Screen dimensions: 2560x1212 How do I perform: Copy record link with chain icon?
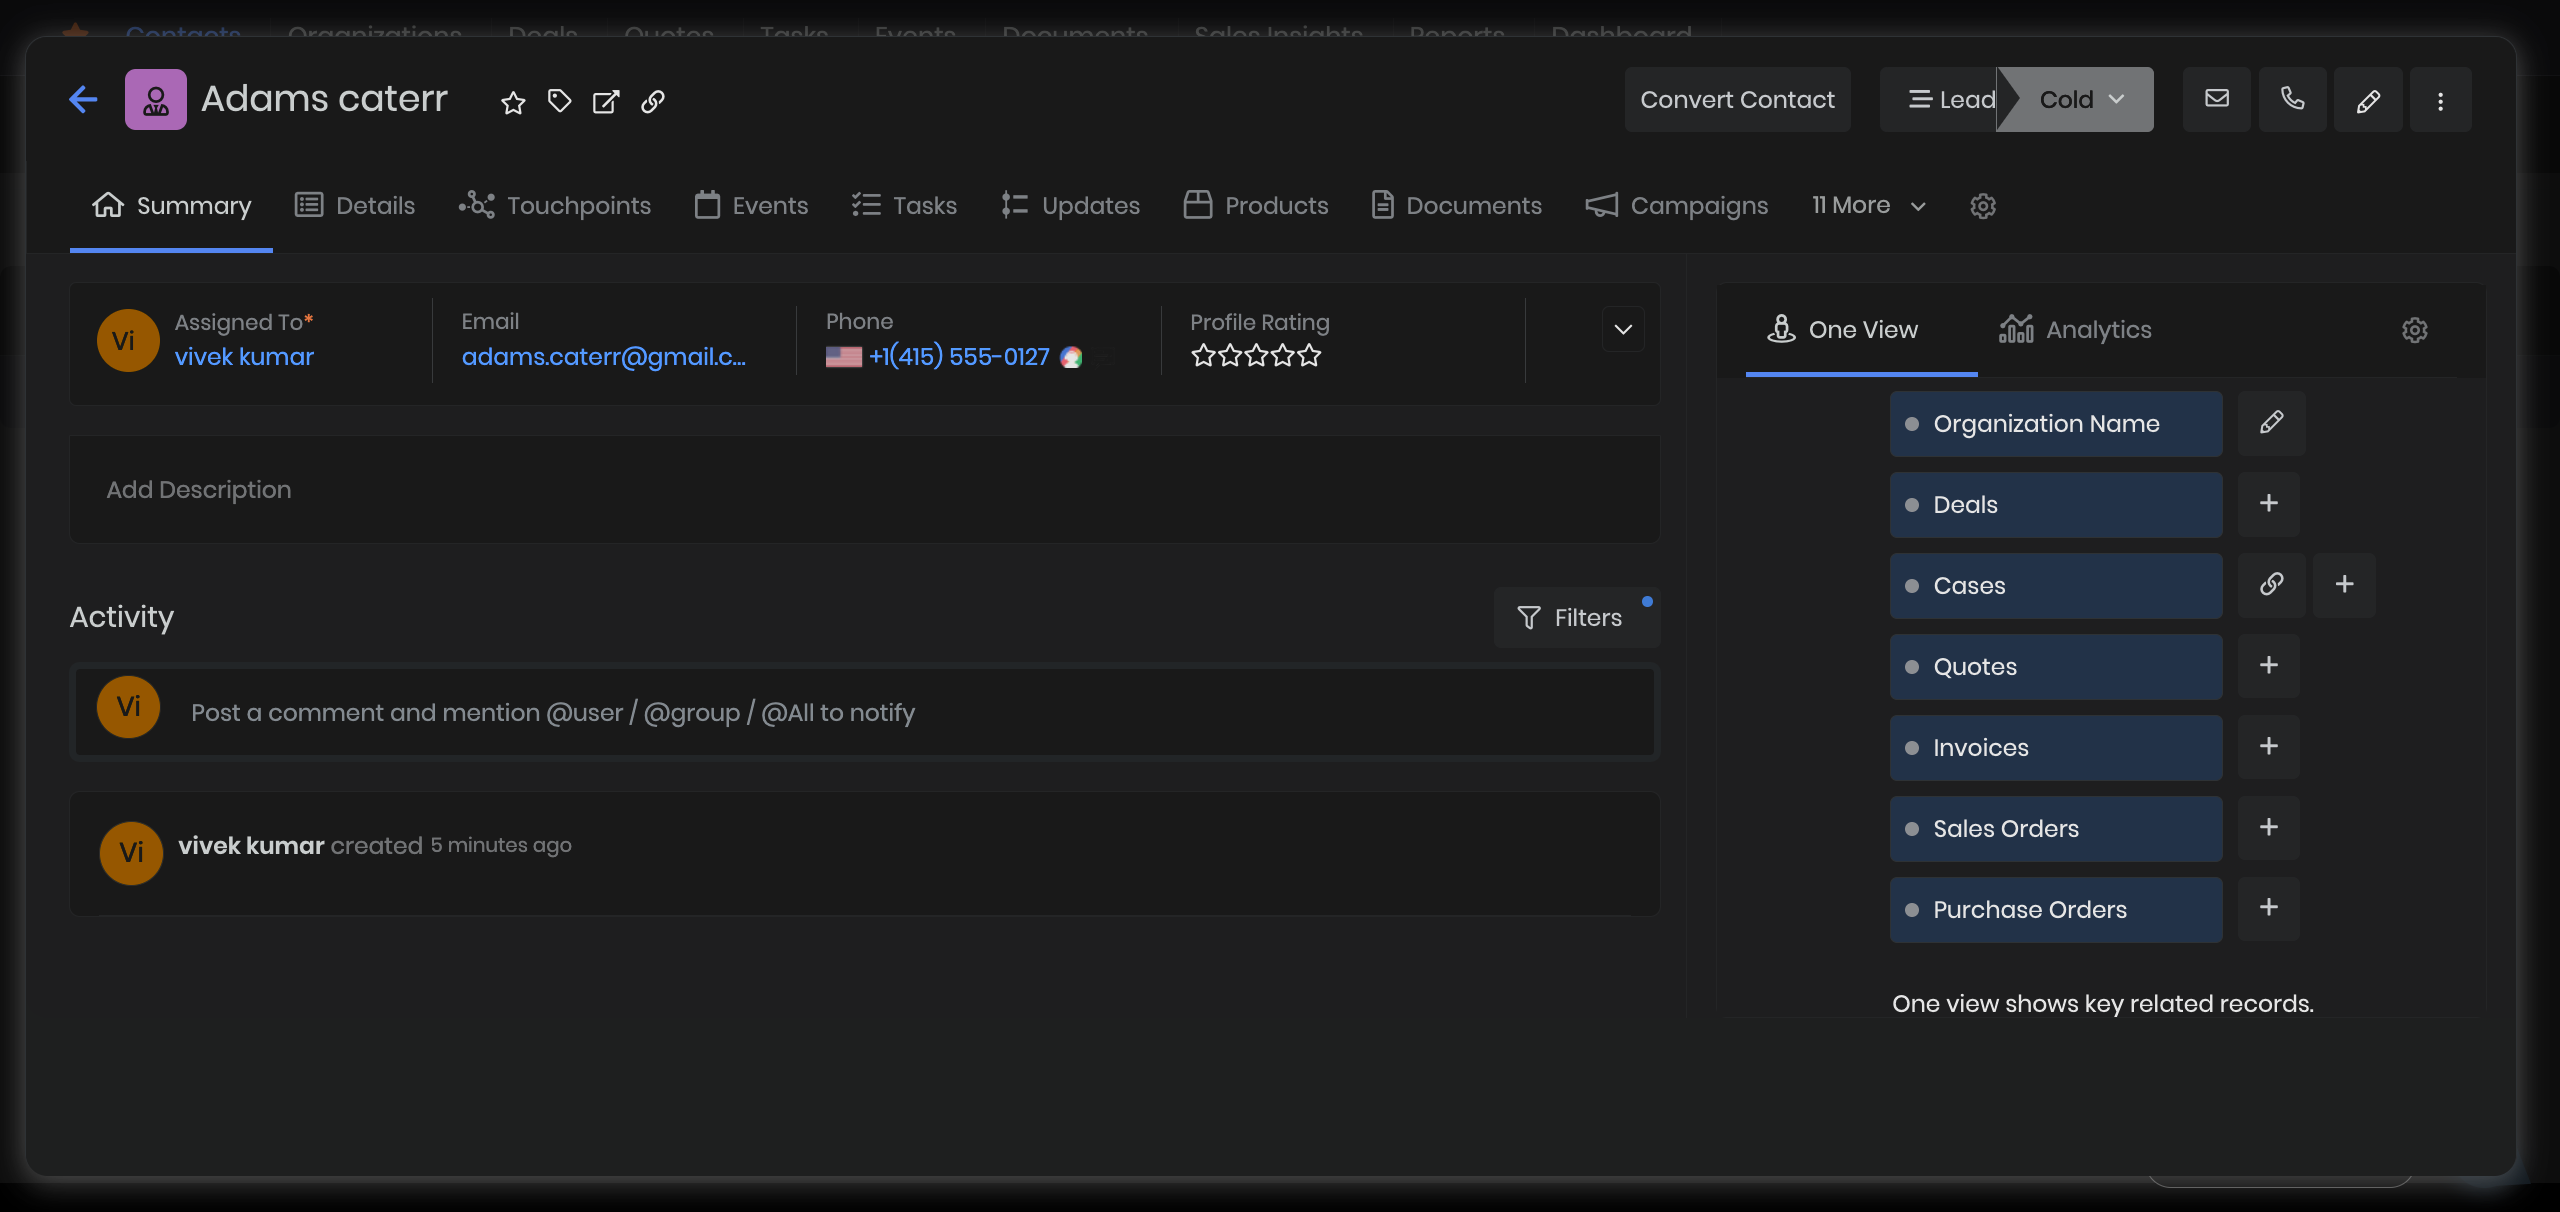tap(653, 102)
